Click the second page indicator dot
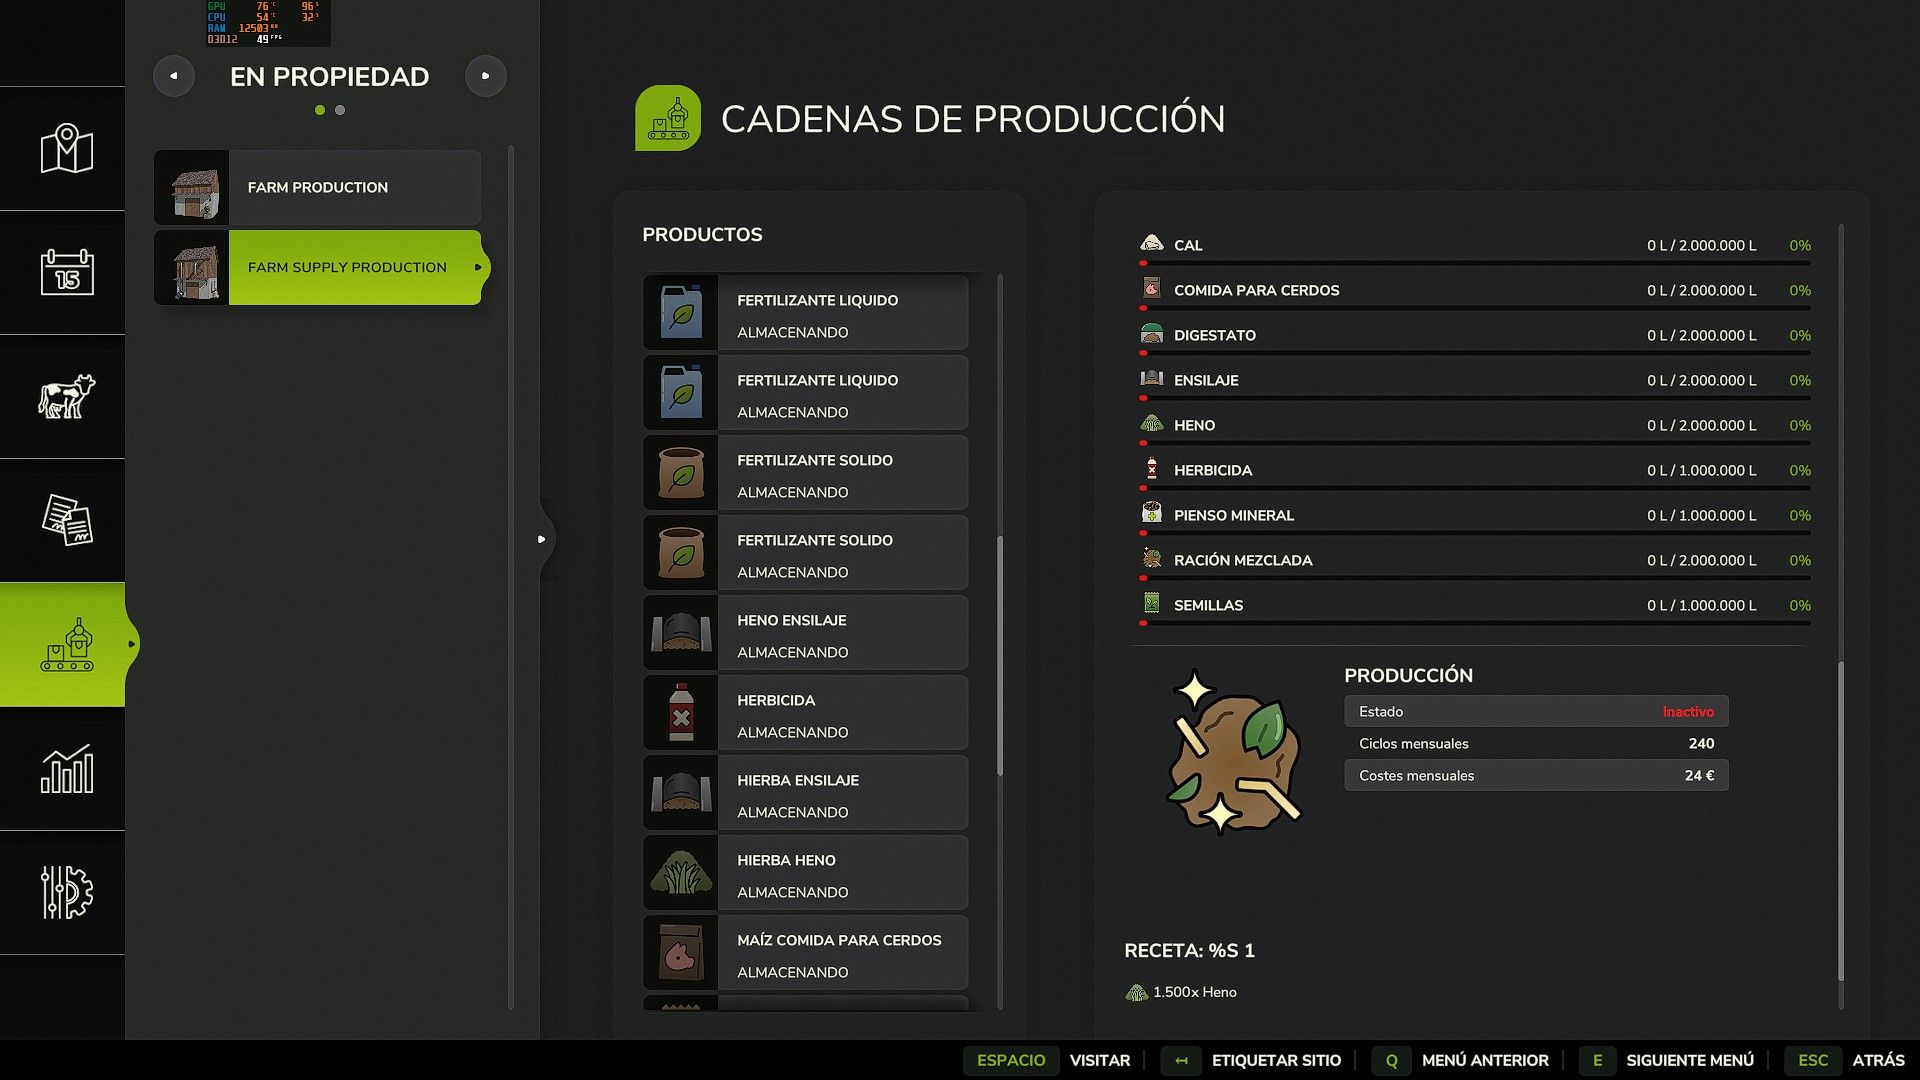This screenshot has height=1080, width=1920. [x=340, y=110]
